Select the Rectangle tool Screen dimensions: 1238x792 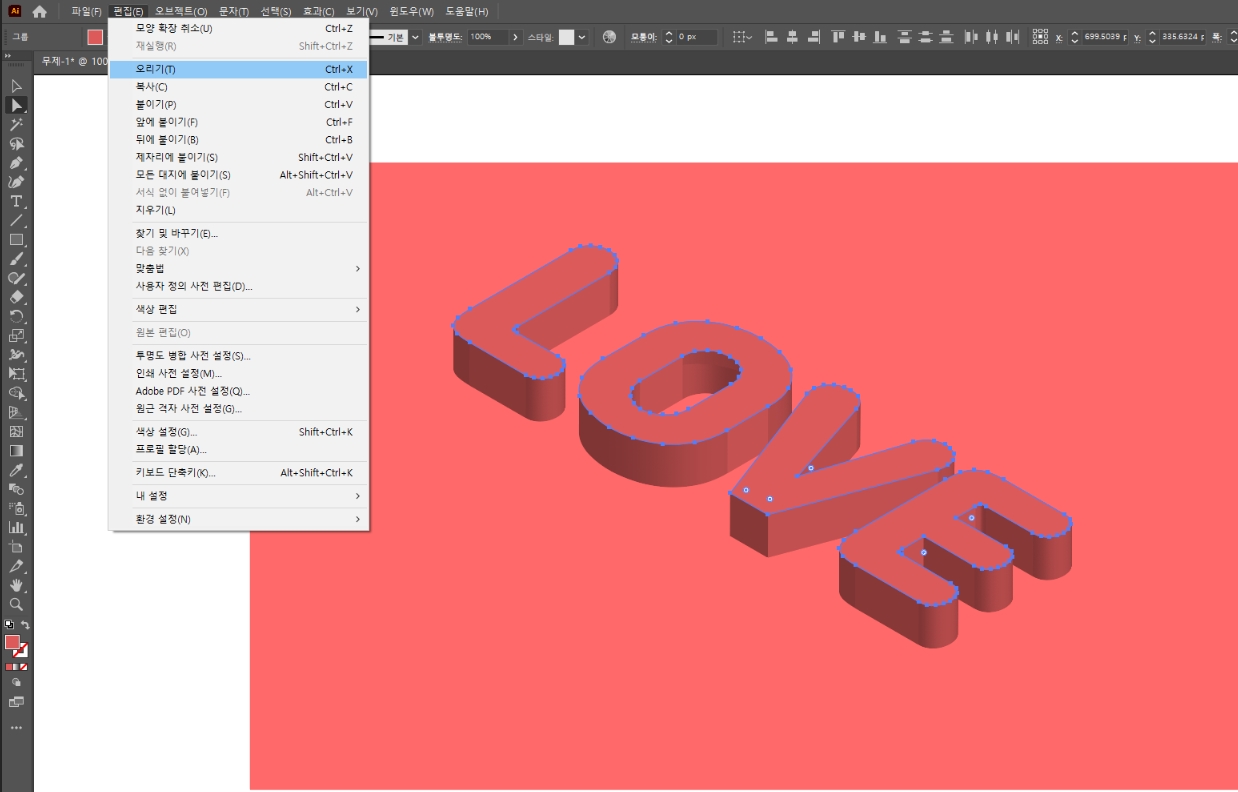16,239
